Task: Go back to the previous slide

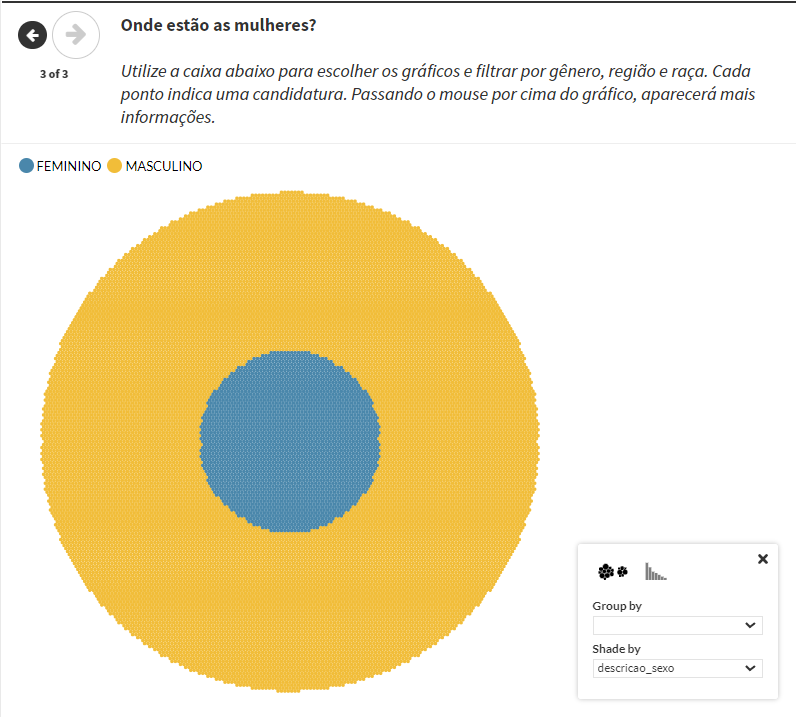Action: (x=33, y=36)
